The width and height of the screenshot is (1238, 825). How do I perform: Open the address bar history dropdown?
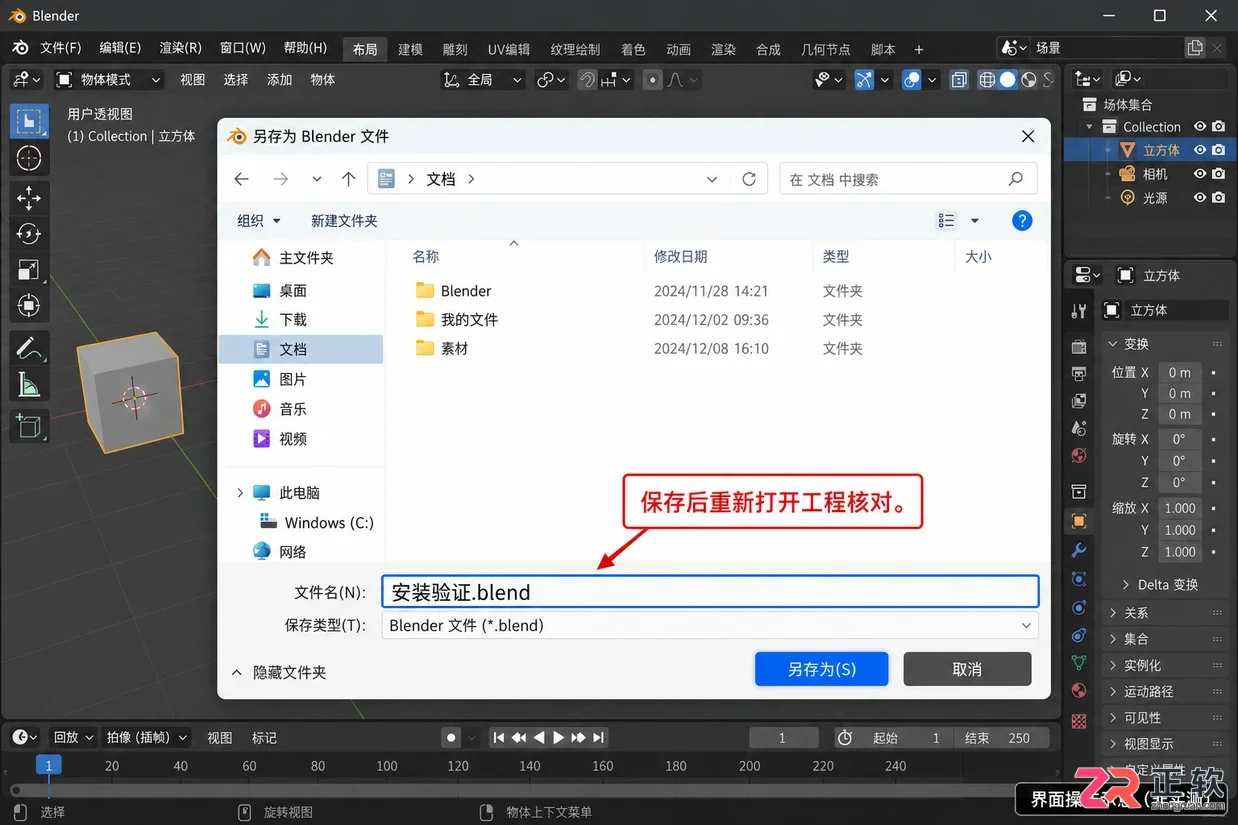click(x=712, y=179)
